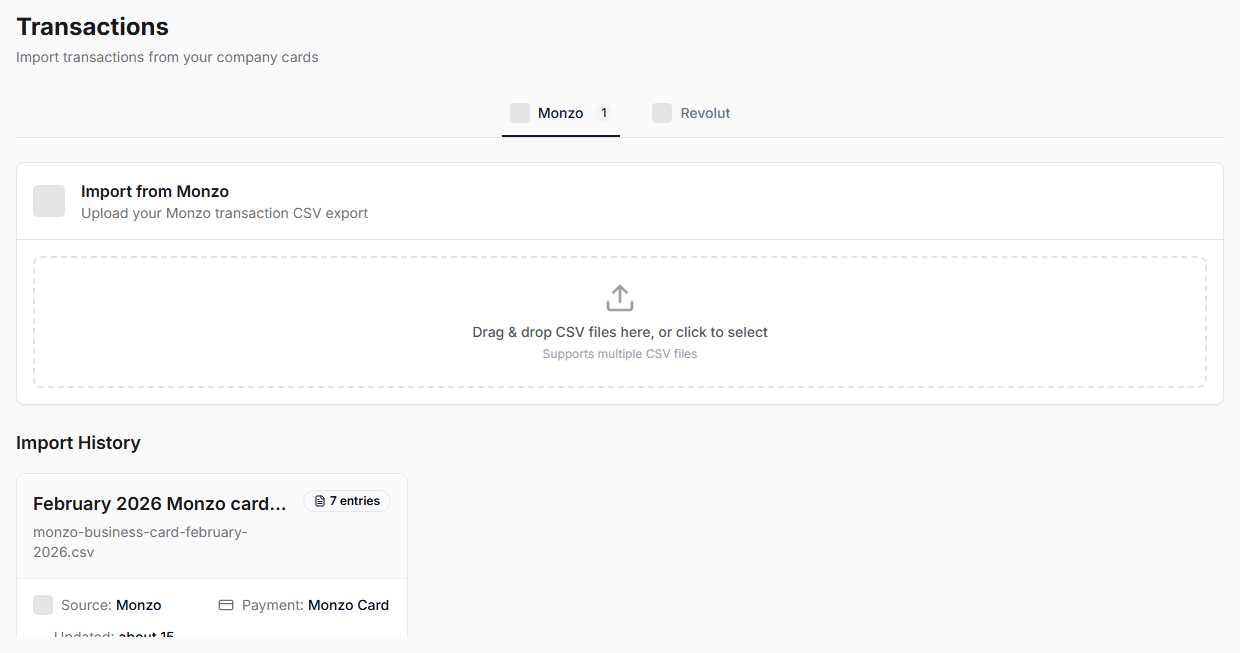1240x653 pixels.
Task: Click the document icon in 7 entries badge
Action: tap(320, 501)
